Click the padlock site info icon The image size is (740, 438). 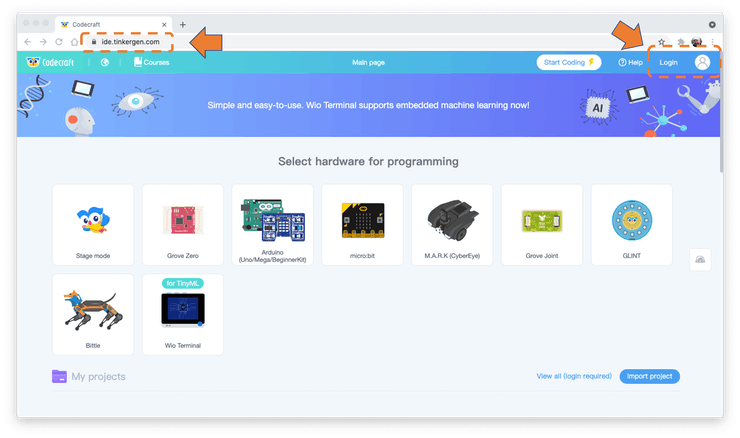point(94,42)
